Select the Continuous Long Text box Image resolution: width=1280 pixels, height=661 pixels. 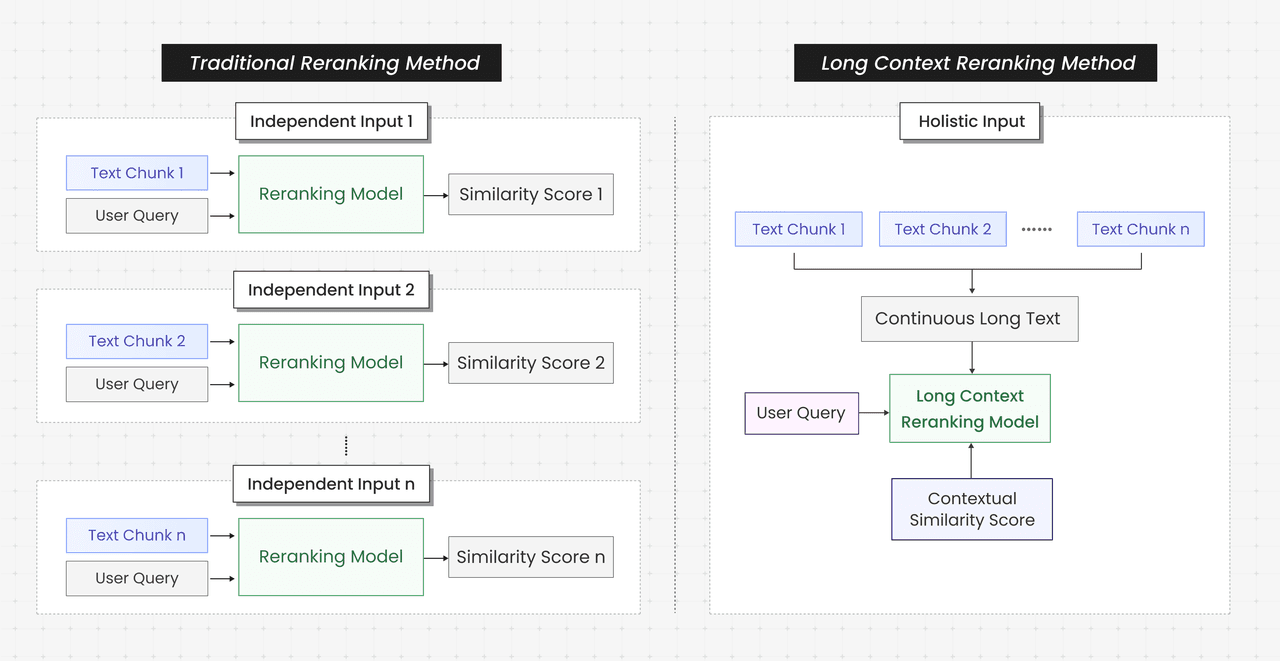[968, 319]
